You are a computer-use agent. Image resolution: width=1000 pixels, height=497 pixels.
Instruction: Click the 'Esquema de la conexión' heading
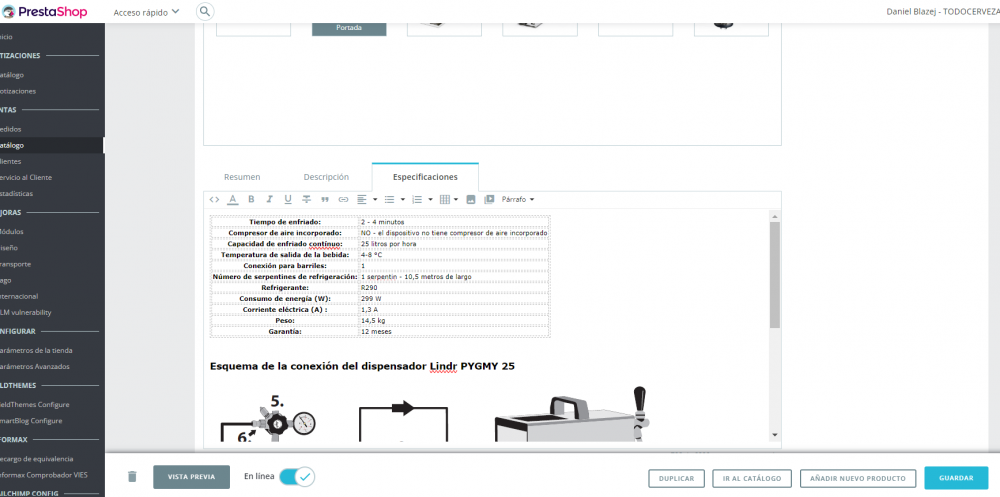click(x=362, y=366)
